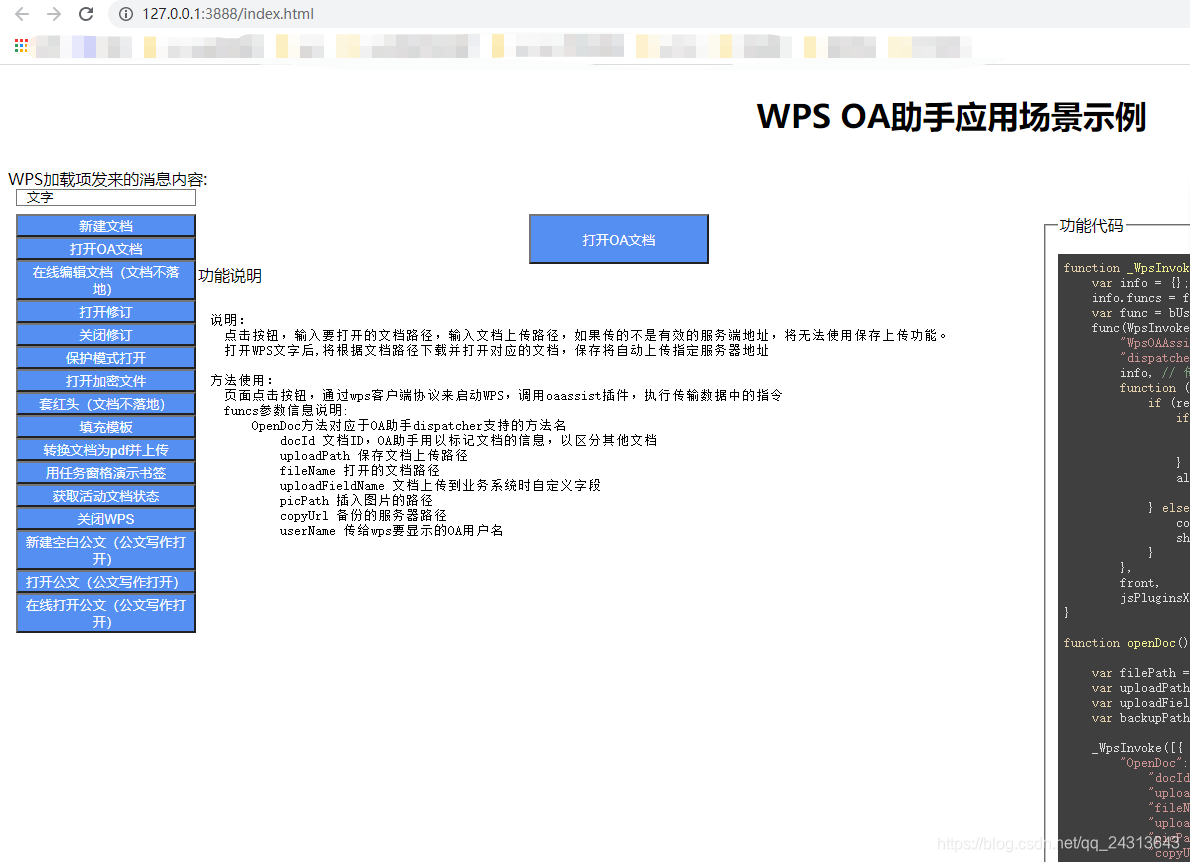Click the fileName 打开的文档路径 line
The height and width of the screenshot is (862, 1190).
point(359,470)
